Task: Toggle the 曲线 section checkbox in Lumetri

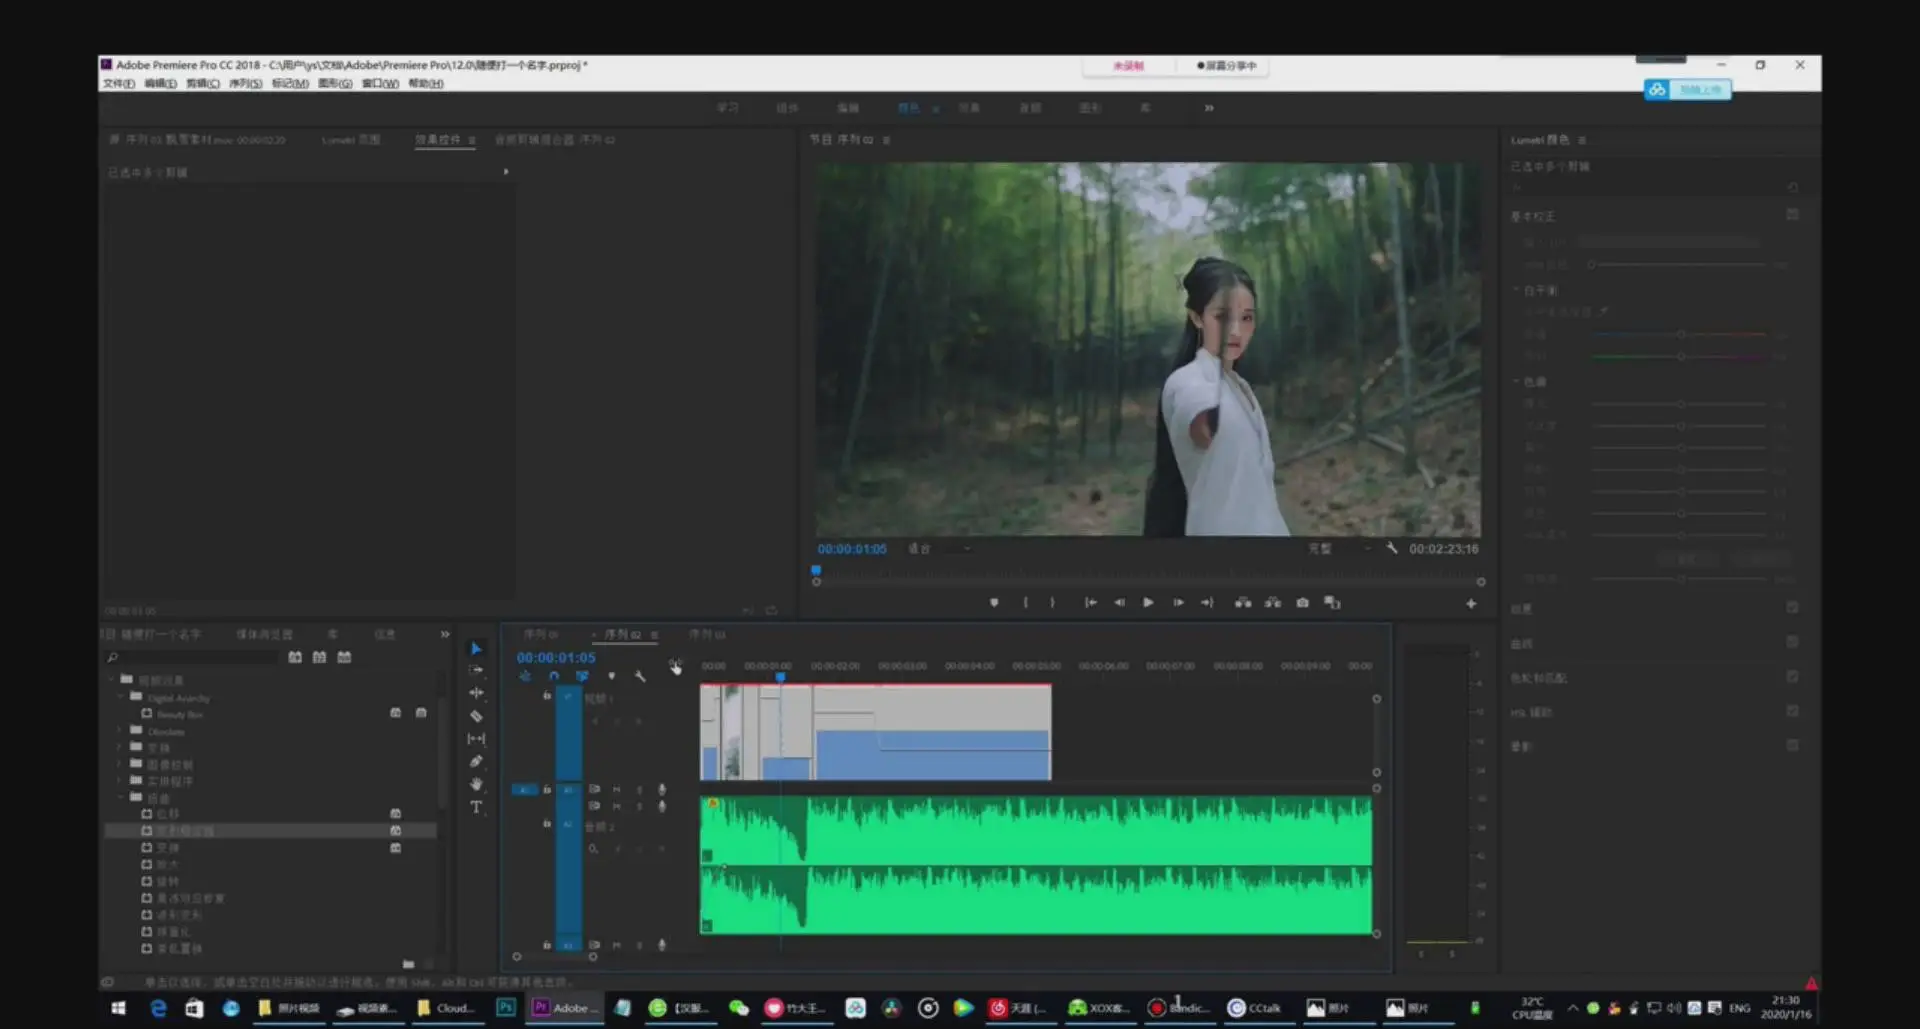Action: tap(1792, 642)
